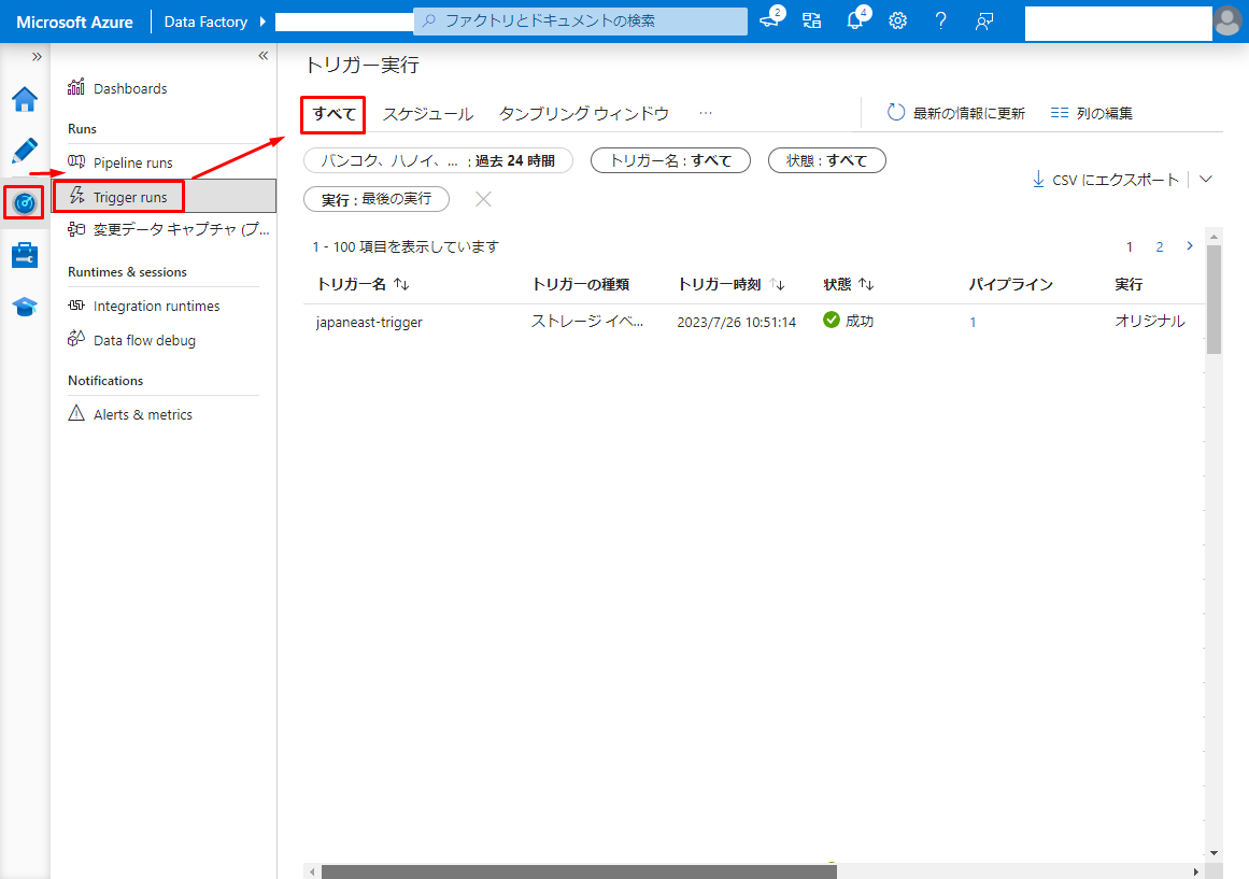Open the 状態 filter dropdown
1249x879 pixels.
[x=826, y=161]
